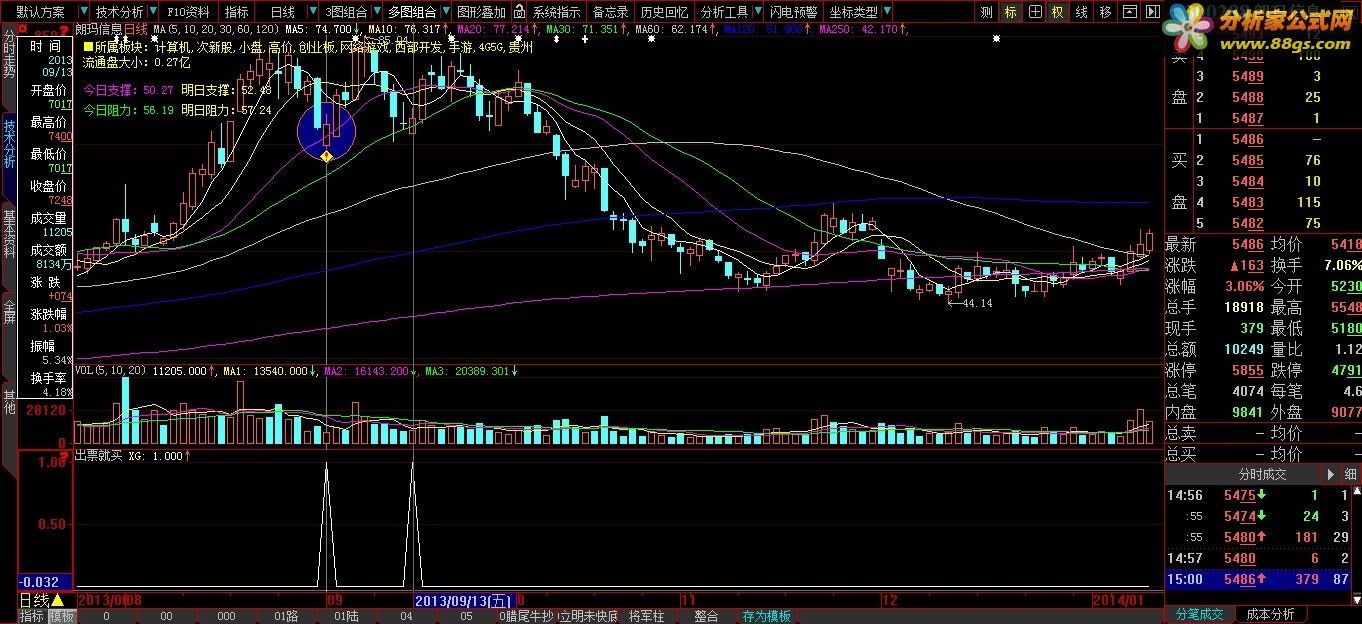This screenshot has width=1362, height=624.
Task: Select the 全屏 side tab
Action: 9,311
